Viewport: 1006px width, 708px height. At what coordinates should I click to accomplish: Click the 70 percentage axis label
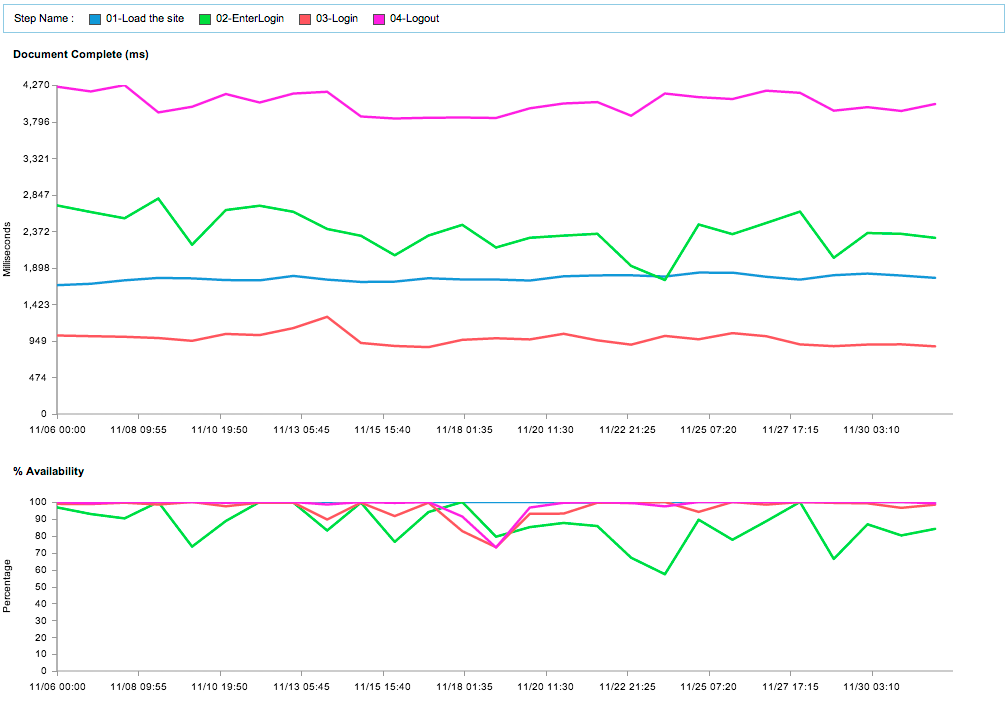coord(42,553)
